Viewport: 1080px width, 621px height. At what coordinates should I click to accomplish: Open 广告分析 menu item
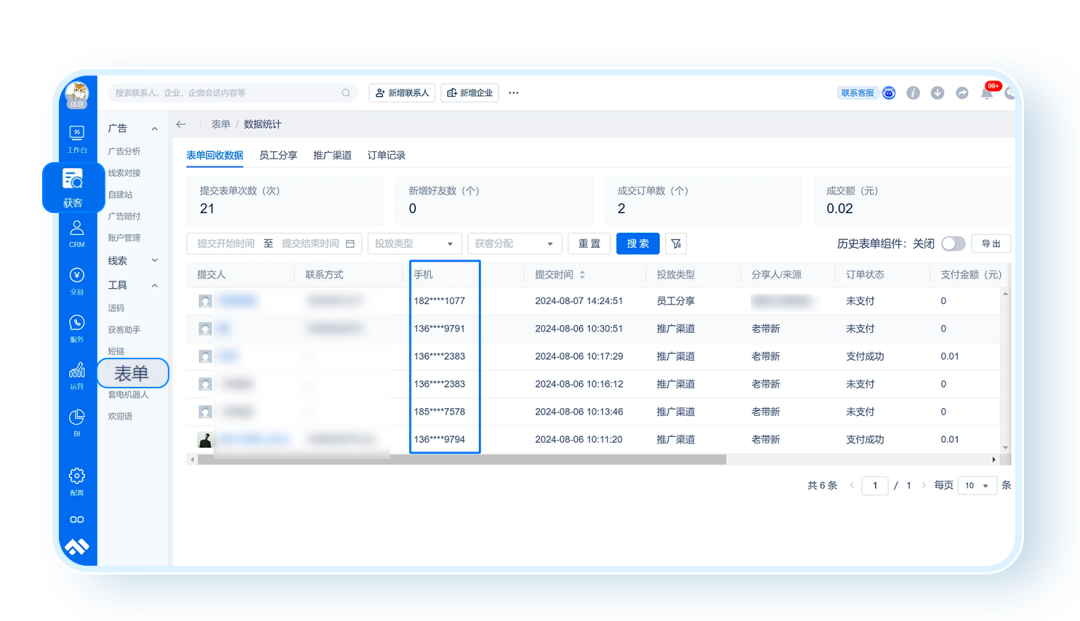(124, 151)
